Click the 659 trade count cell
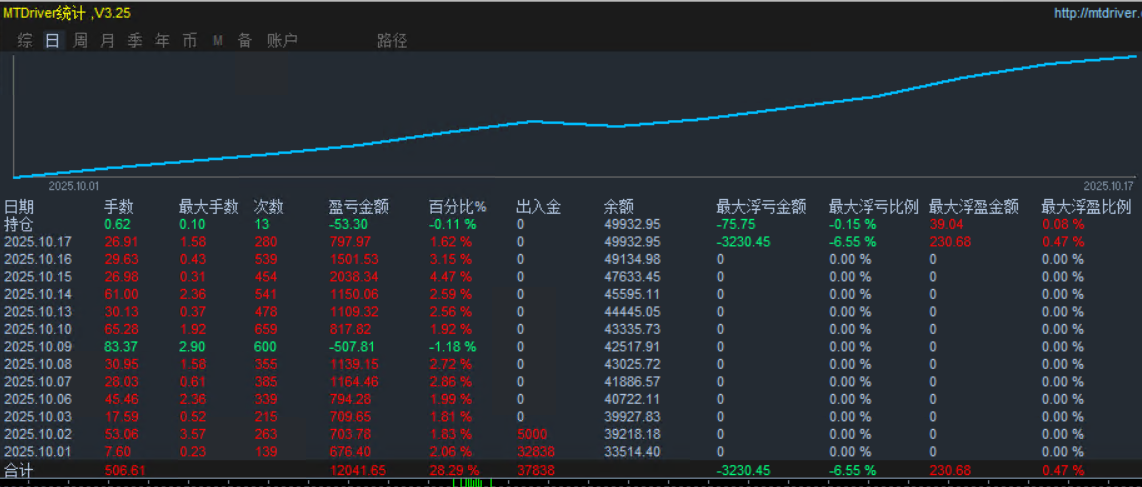The width and height of the screenshot is (1142, 487). coord(265,329)
